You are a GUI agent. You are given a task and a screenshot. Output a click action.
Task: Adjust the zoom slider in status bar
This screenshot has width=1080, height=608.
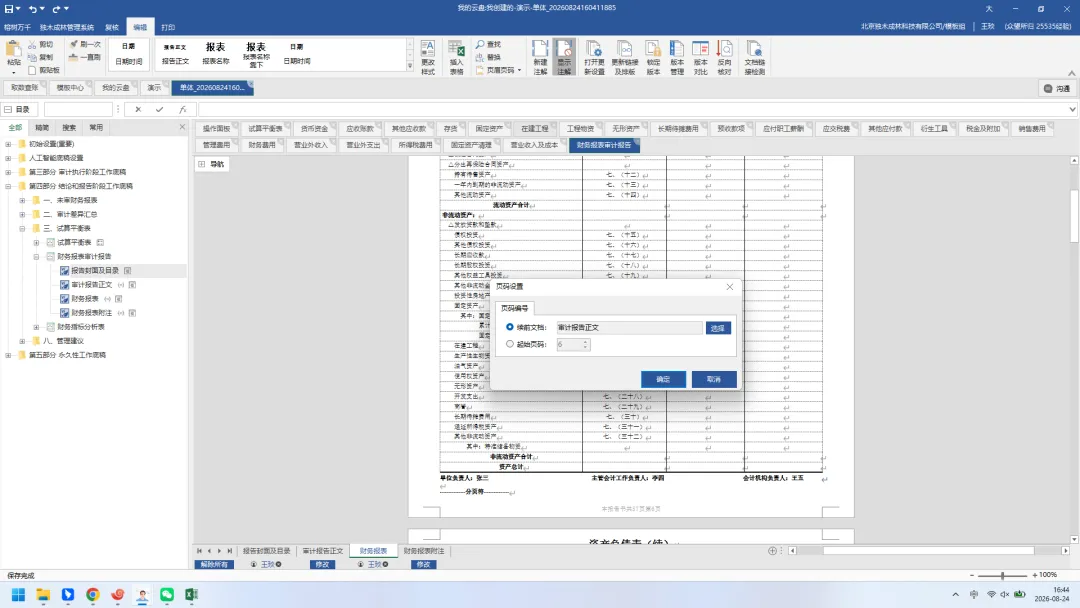tap(1003, 575)
